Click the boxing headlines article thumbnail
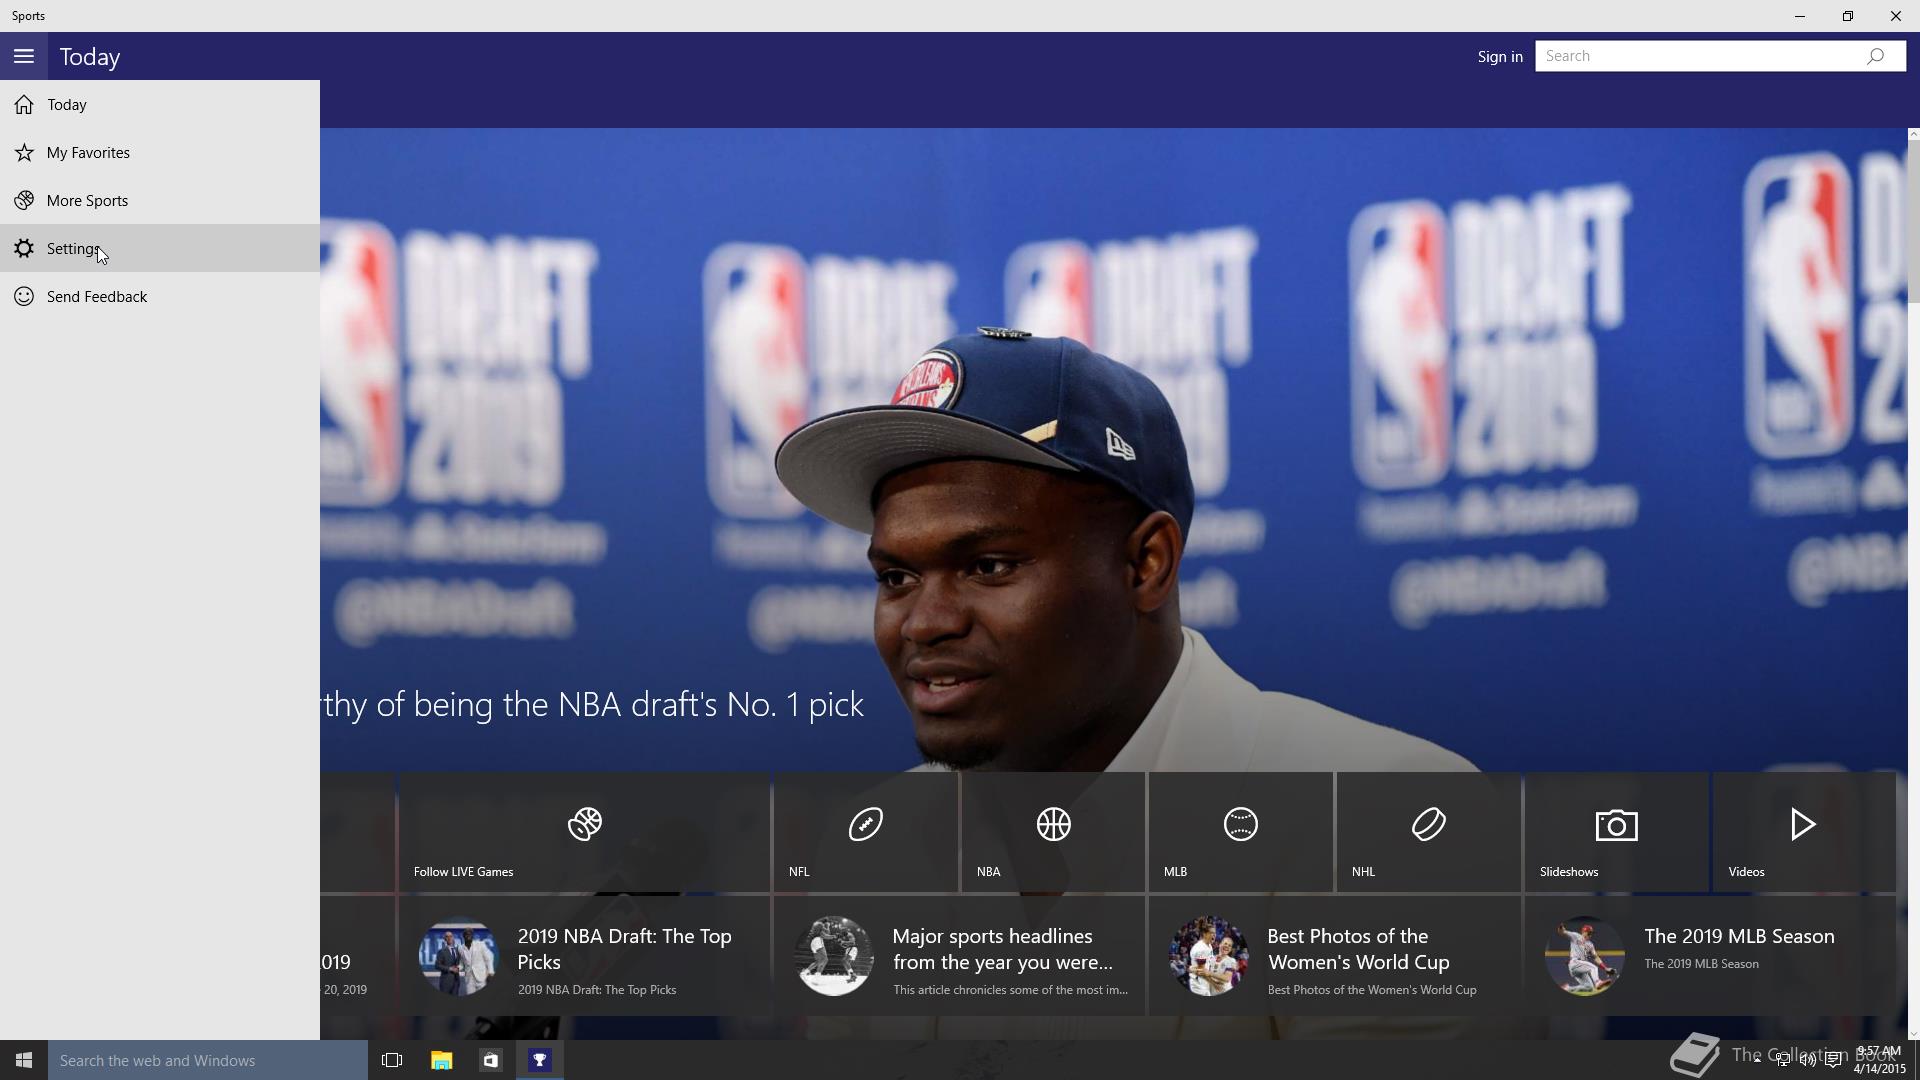Image resolution: width=1920 pixels, height=1080 pixels. [834, 956]
